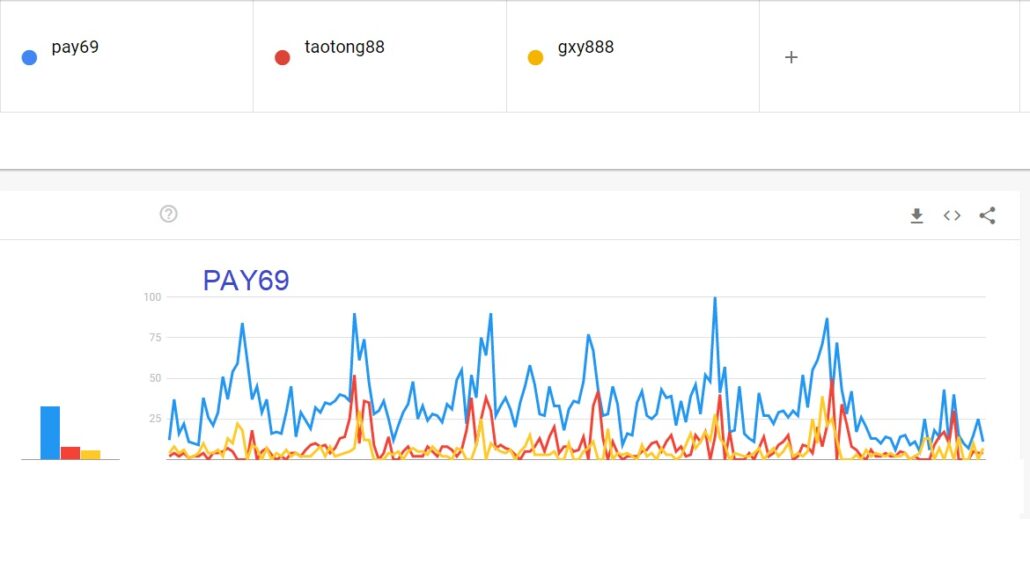Click the 50 y-axis label
This screenshot has width=1030, height=570.
point(155,378)
